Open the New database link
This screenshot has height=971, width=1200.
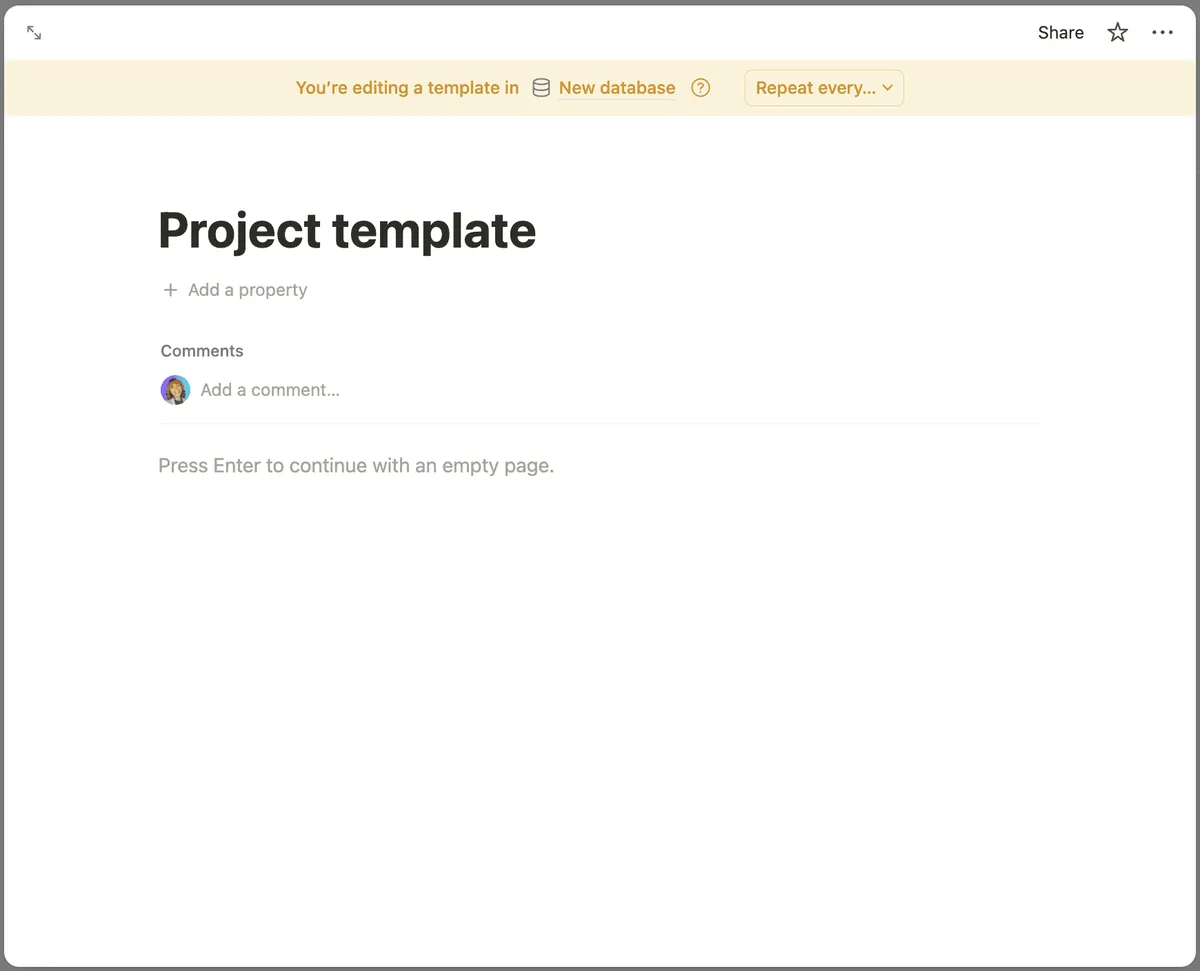[x=617, y=88]
